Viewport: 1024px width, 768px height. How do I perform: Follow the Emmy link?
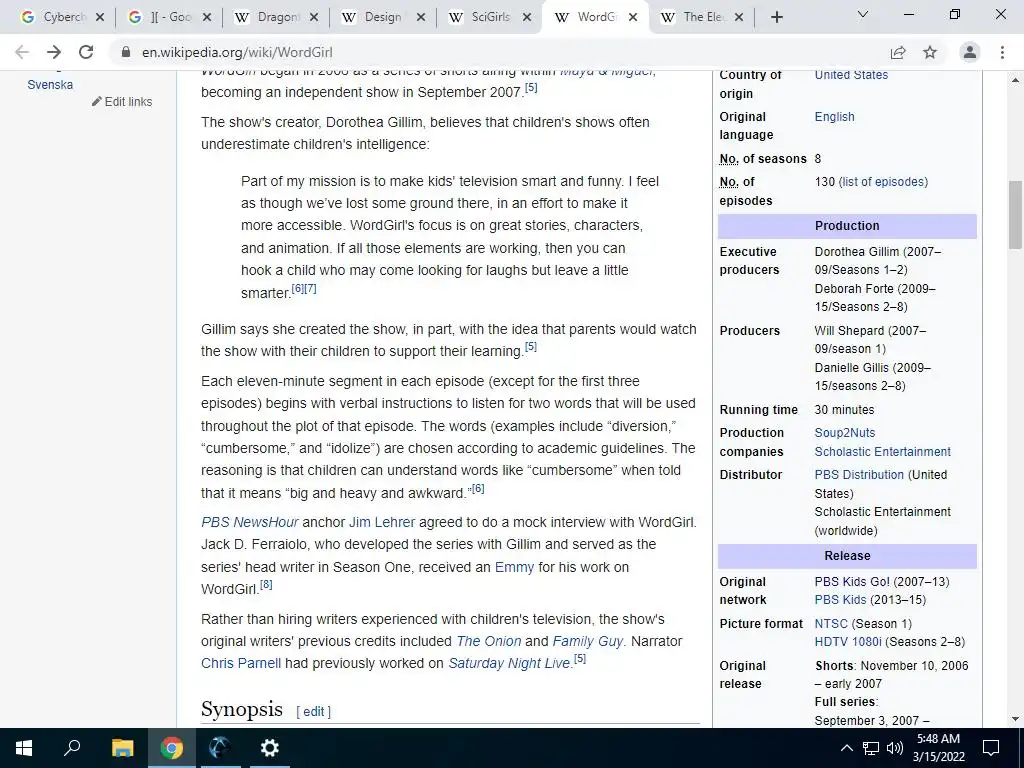pos(514,567)
